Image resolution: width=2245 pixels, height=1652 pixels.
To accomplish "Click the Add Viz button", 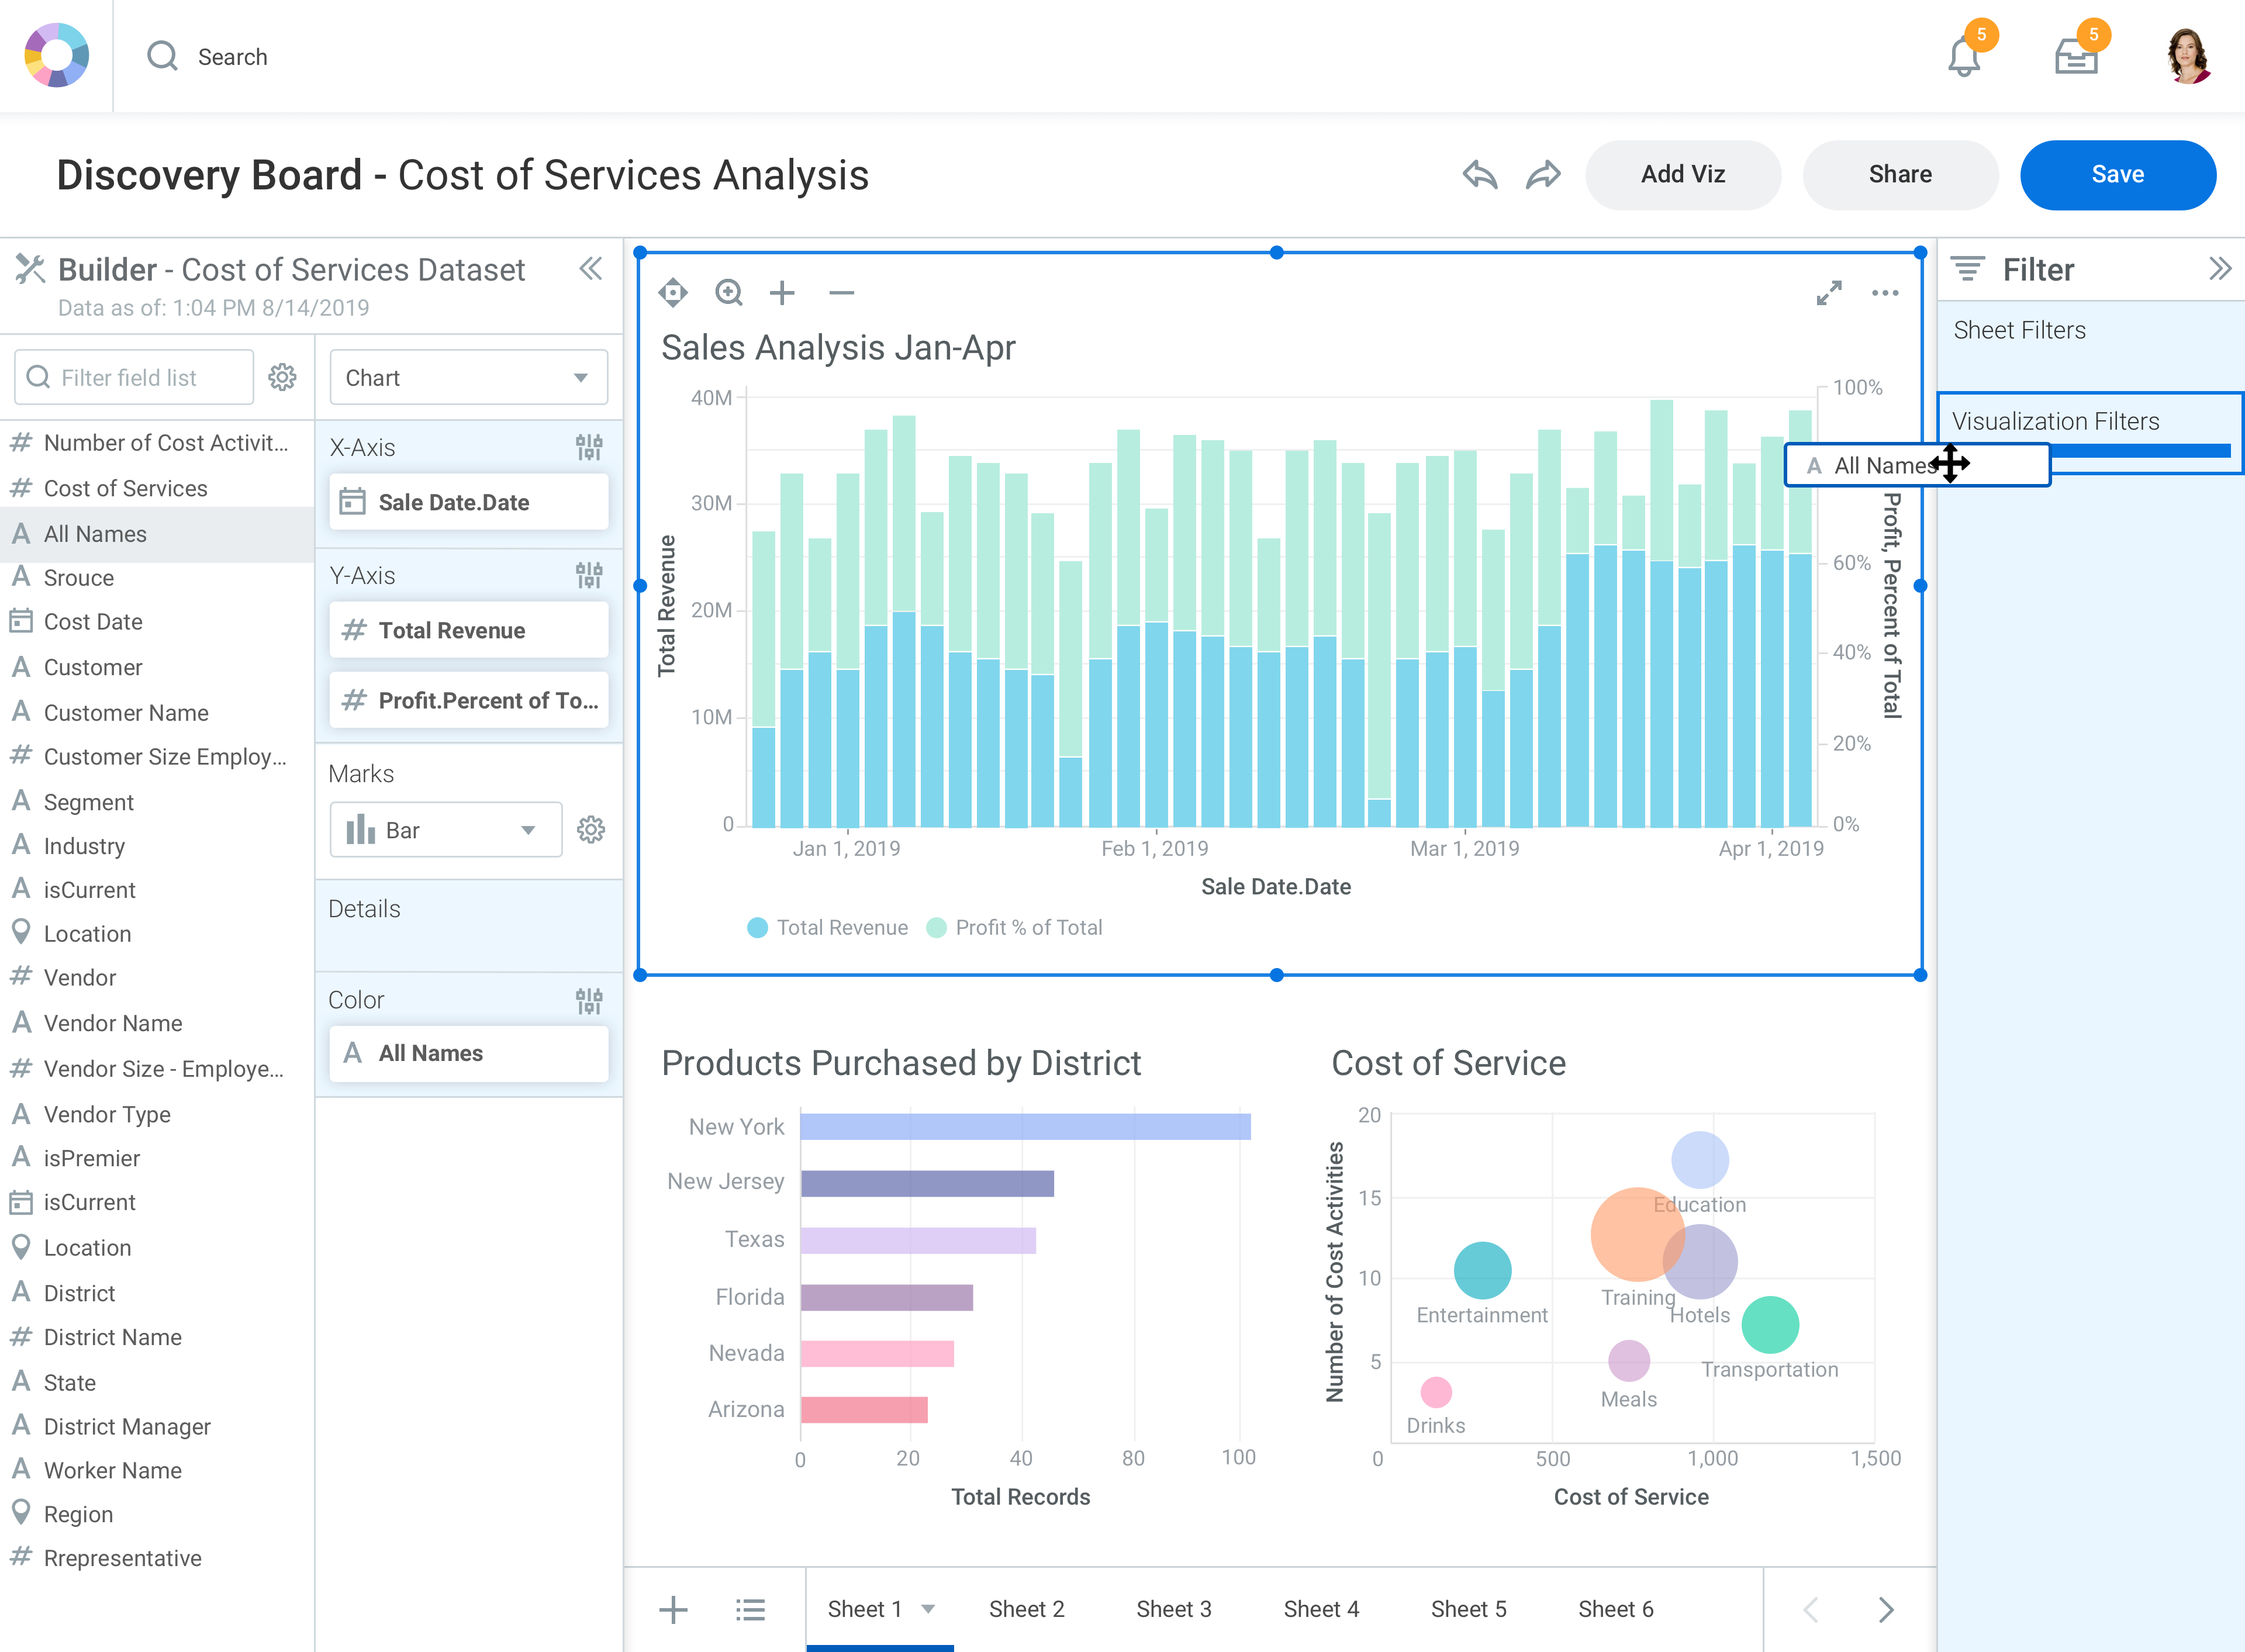I will [1683, 175].
